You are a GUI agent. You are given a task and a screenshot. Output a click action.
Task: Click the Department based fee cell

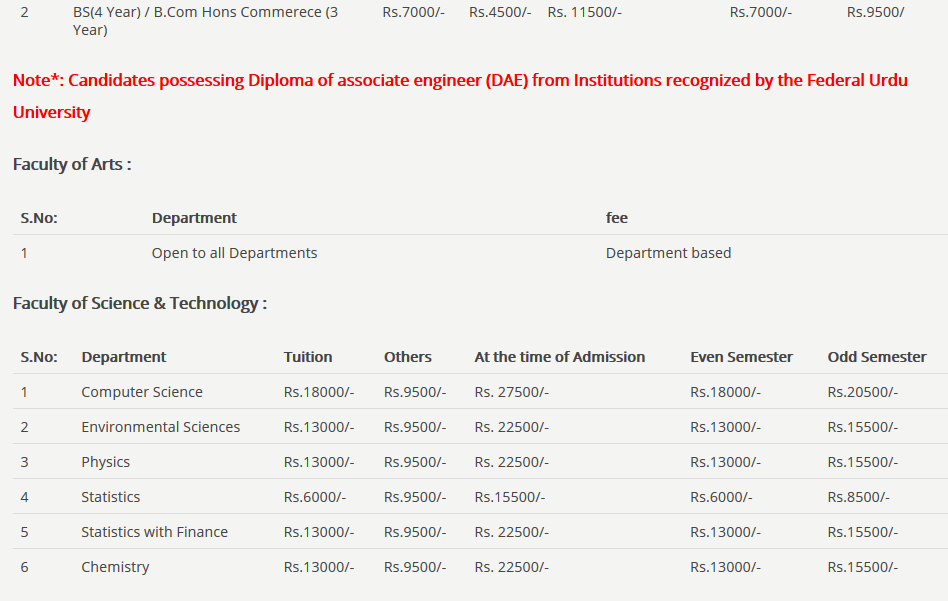point(668,253)
